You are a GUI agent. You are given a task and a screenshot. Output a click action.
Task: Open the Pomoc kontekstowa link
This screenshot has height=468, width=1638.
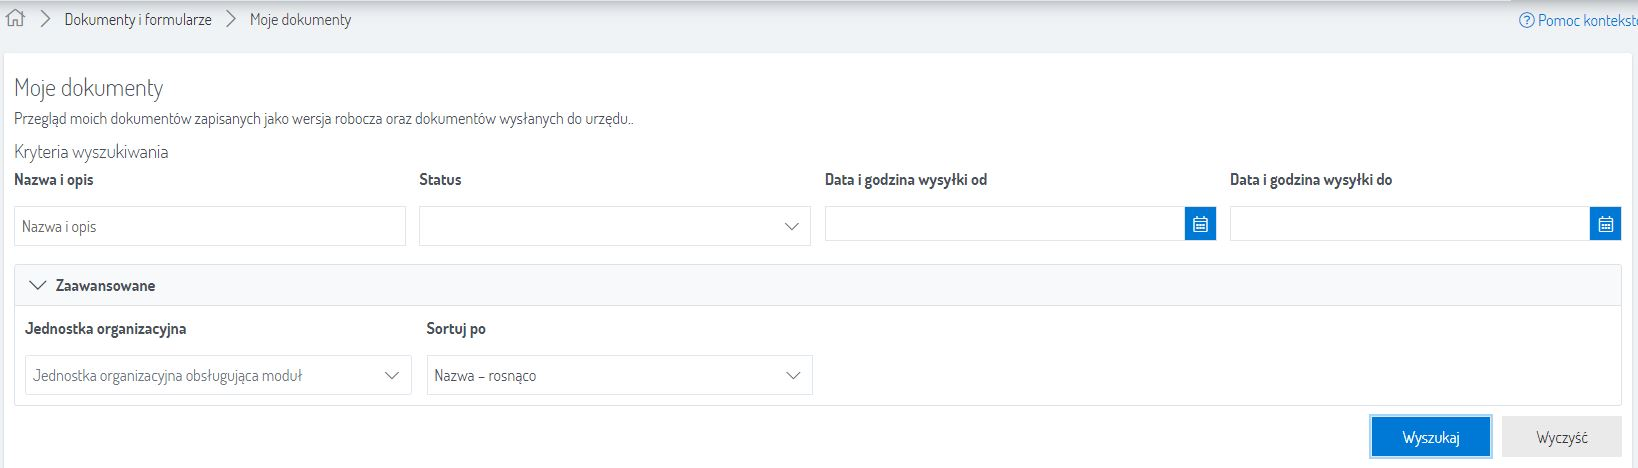point(1586,20)
